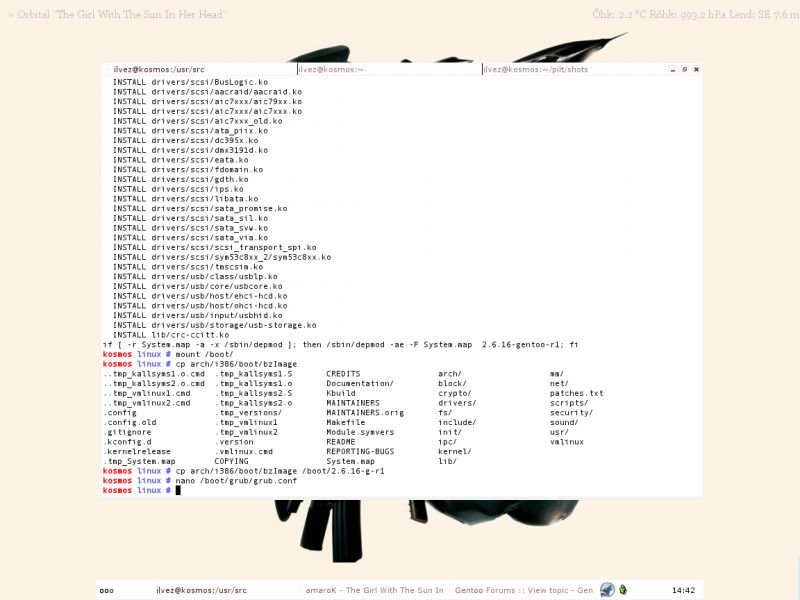Click '.config.old' in the file listing
This screenshot has height=600, width=800.
coord(130,422)
